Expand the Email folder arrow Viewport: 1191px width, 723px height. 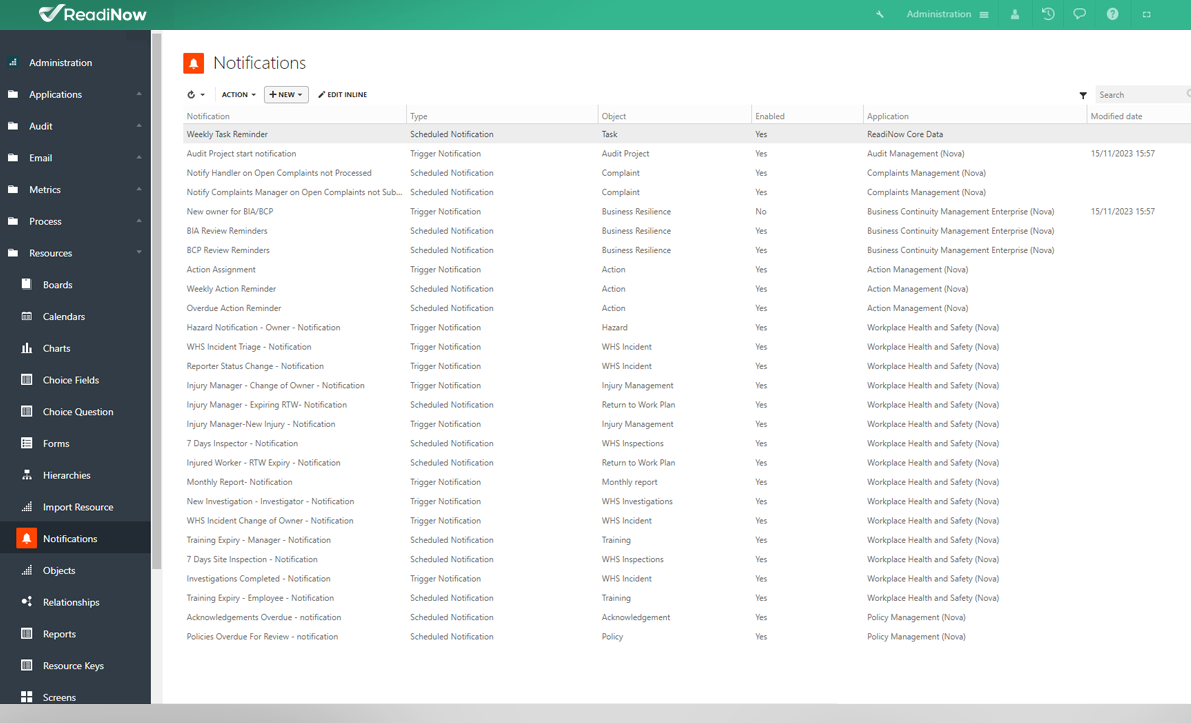[139, 158]
